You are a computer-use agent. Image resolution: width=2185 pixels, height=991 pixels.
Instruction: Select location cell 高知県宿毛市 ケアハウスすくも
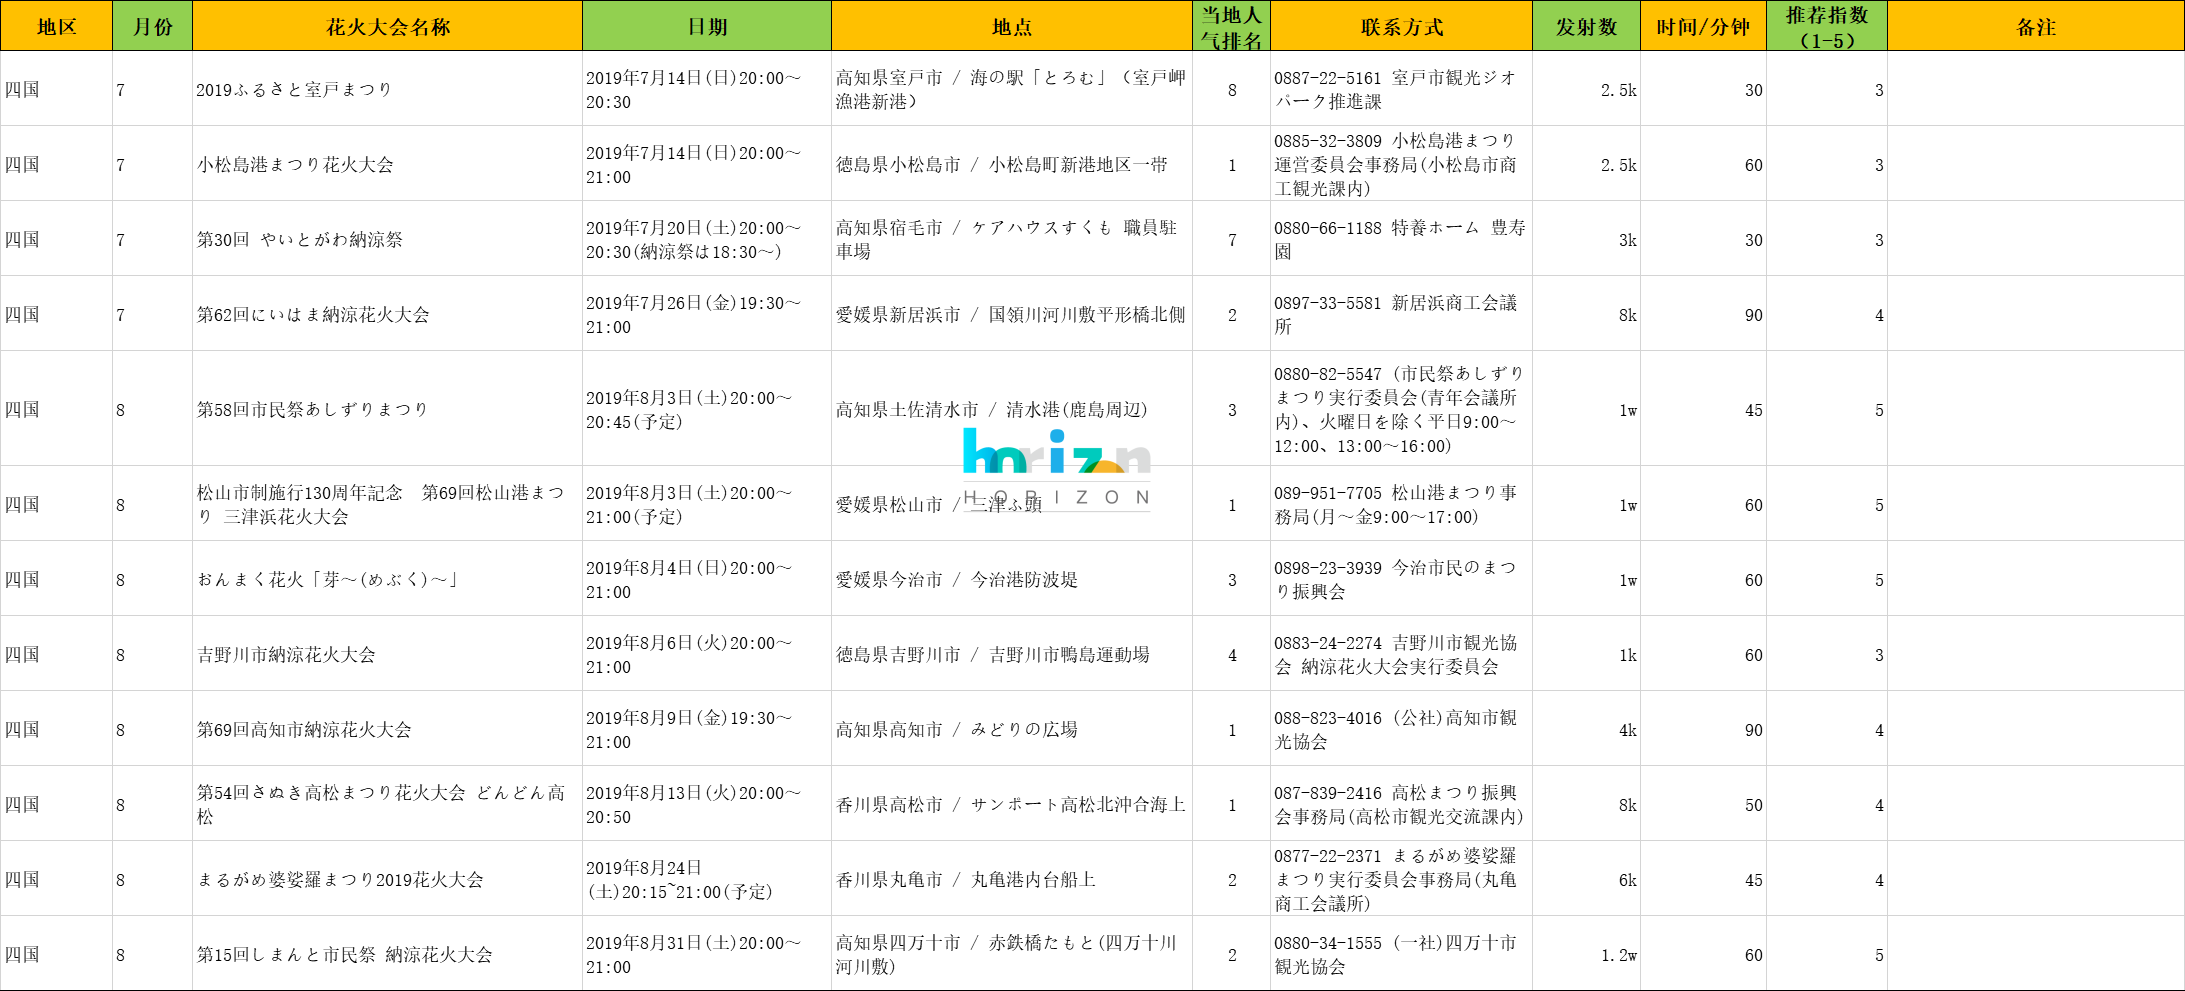coord(1012,239)
